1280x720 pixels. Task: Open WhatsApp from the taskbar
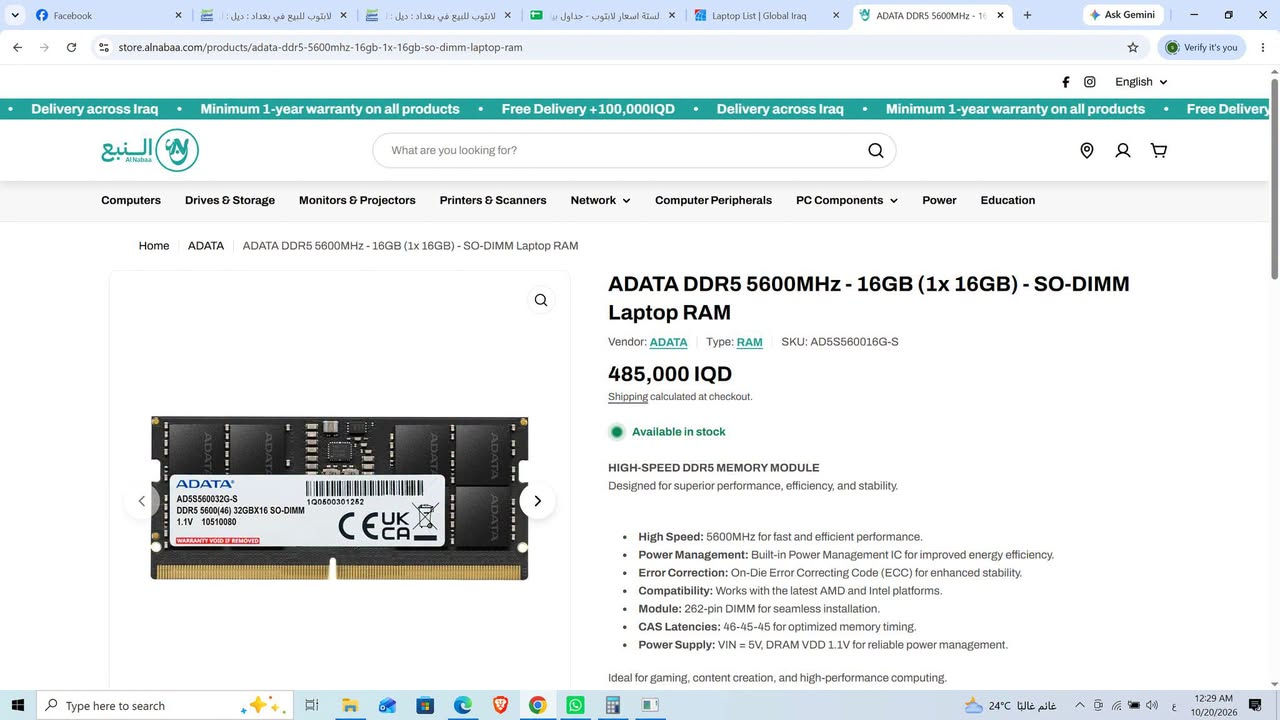click(575, 705)
